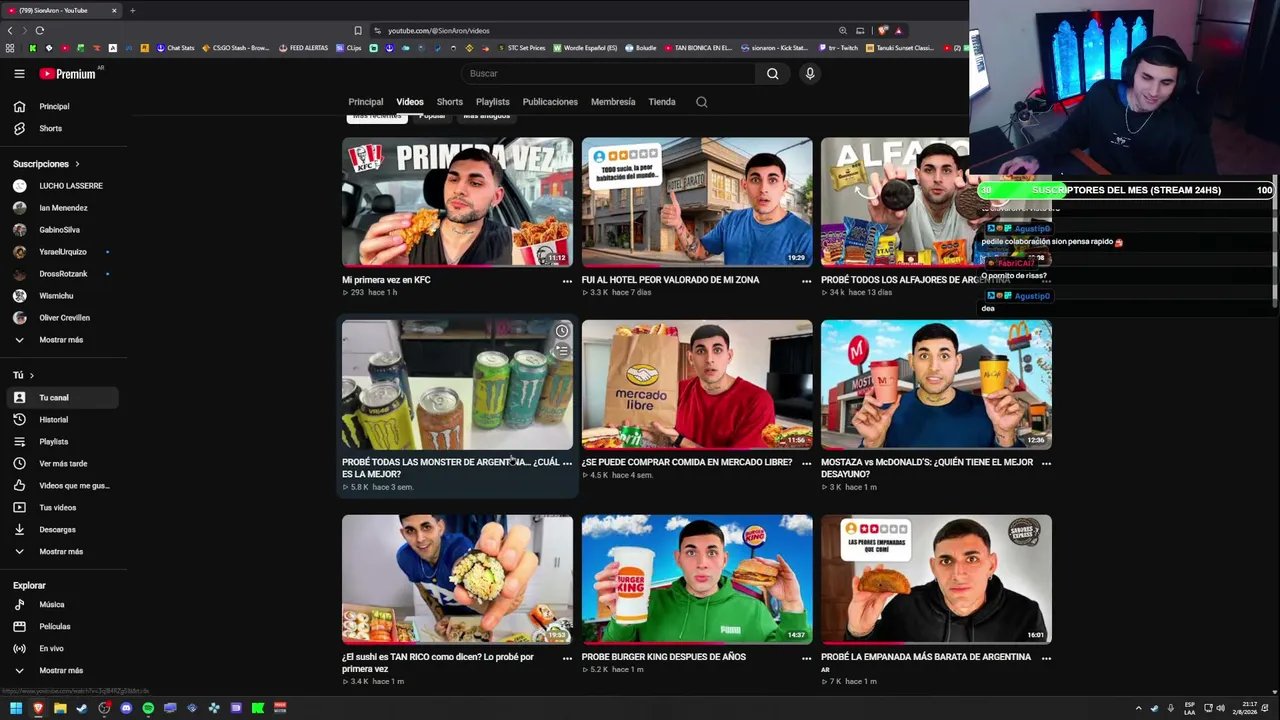Click the search magnifier button

(772, 73)
